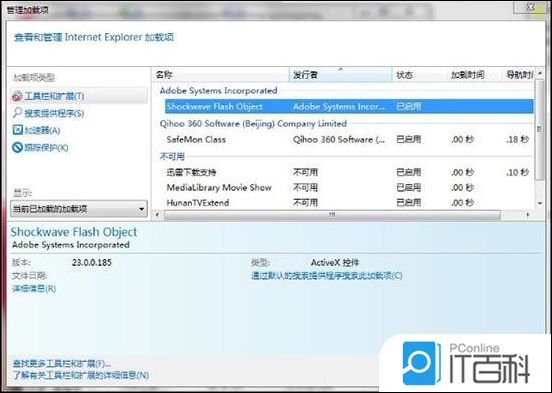Open 通过默认的搜索提供程序搜索此加载项(C) link
This screenshot has height=393, width=552.
coord(326,275)
